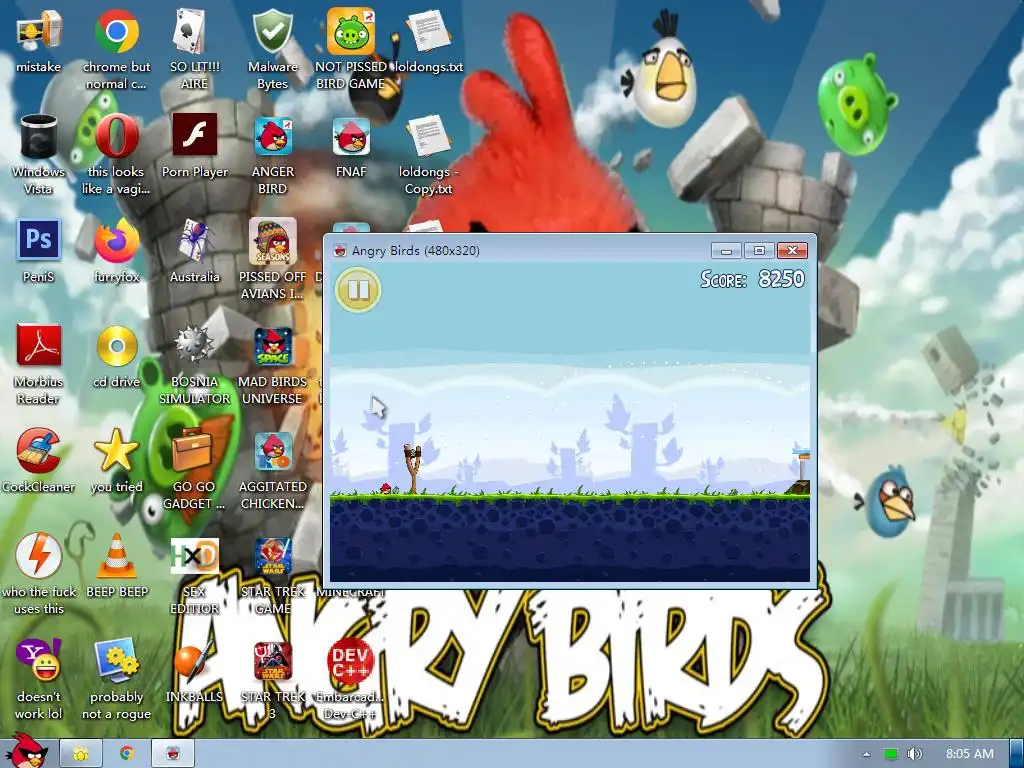
Task: Click the green tray status icon
Action: [x=891, y=754]
